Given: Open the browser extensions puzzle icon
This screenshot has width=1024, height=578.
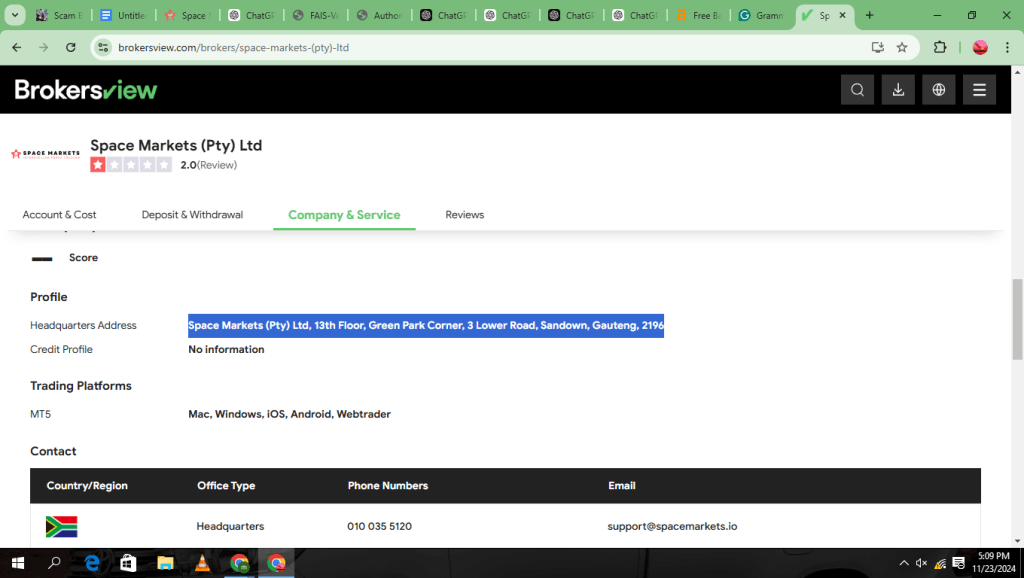Looking at the screenshot, I should coord(940,47).
